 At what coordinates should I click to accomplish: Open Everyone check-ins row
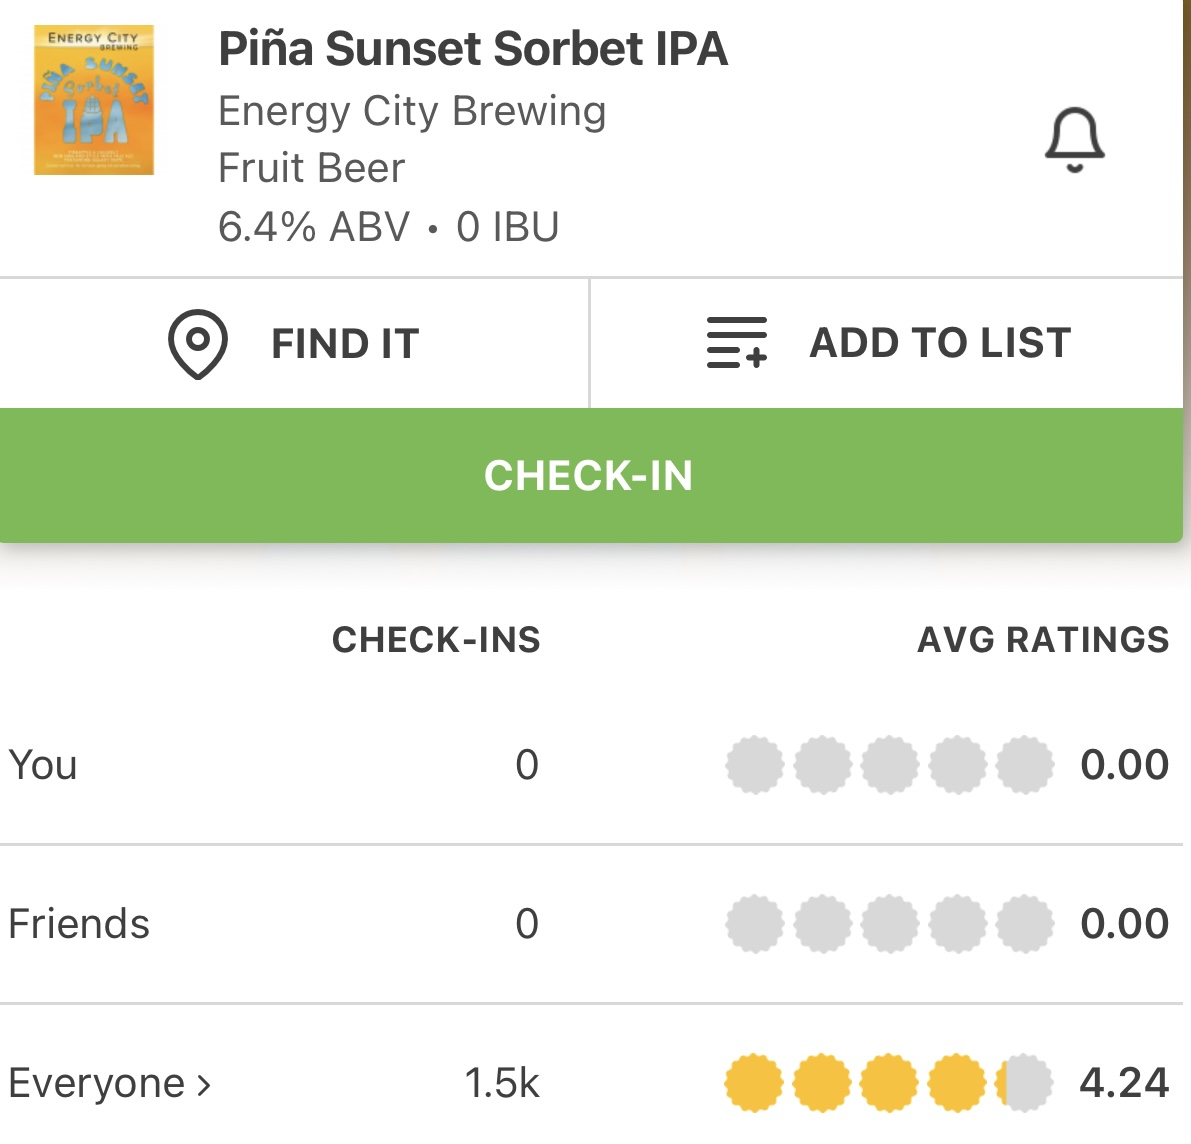tap(96, 1083)
